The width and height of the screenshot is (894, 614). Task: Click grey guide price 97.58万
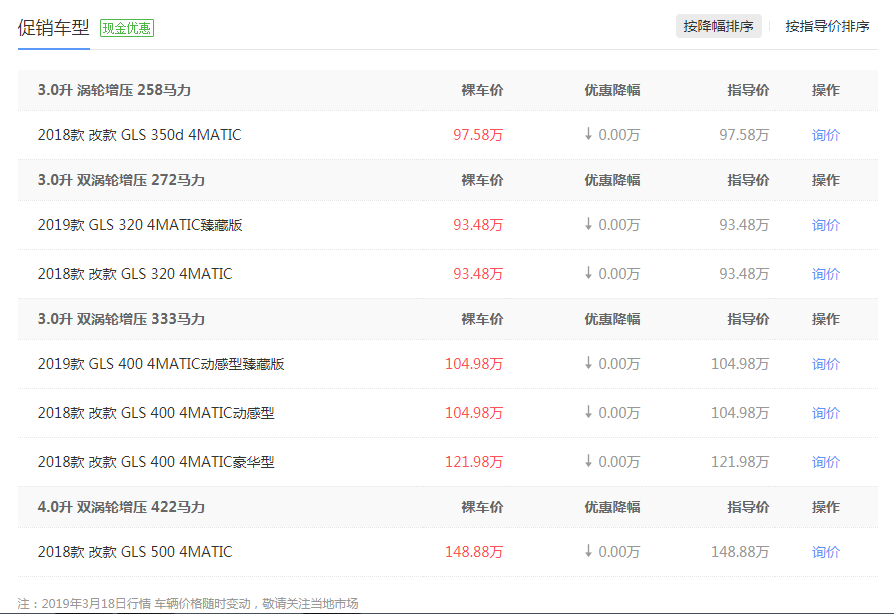744,135
